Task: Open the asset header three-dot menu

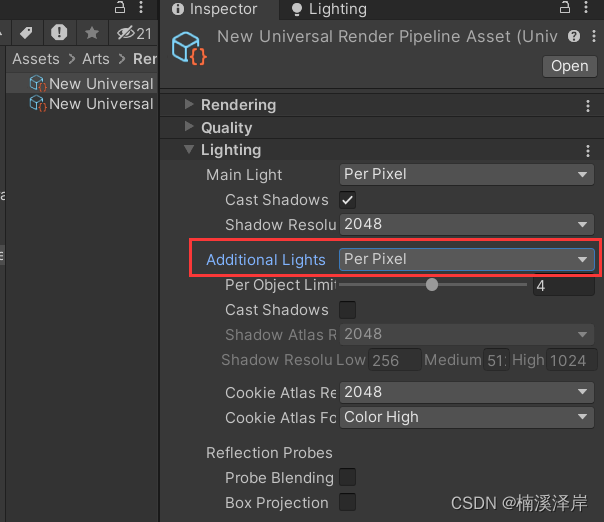Action: (594, 37)
